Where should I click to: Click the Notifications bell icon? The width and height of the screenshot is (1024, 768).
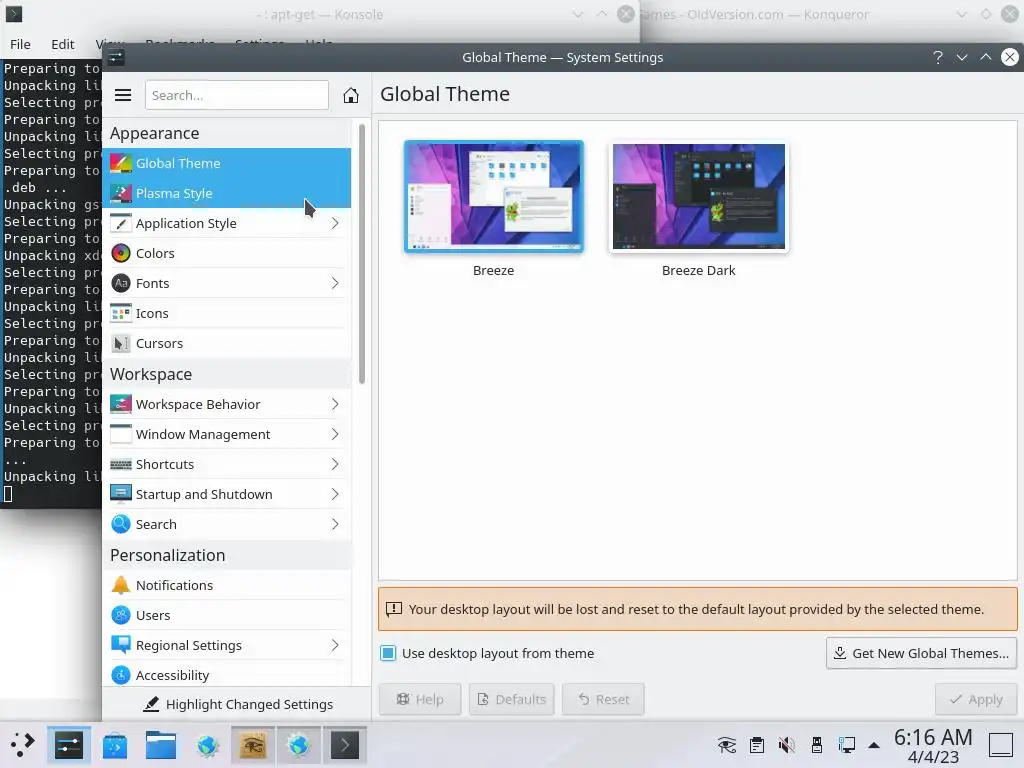coord(121,585)
